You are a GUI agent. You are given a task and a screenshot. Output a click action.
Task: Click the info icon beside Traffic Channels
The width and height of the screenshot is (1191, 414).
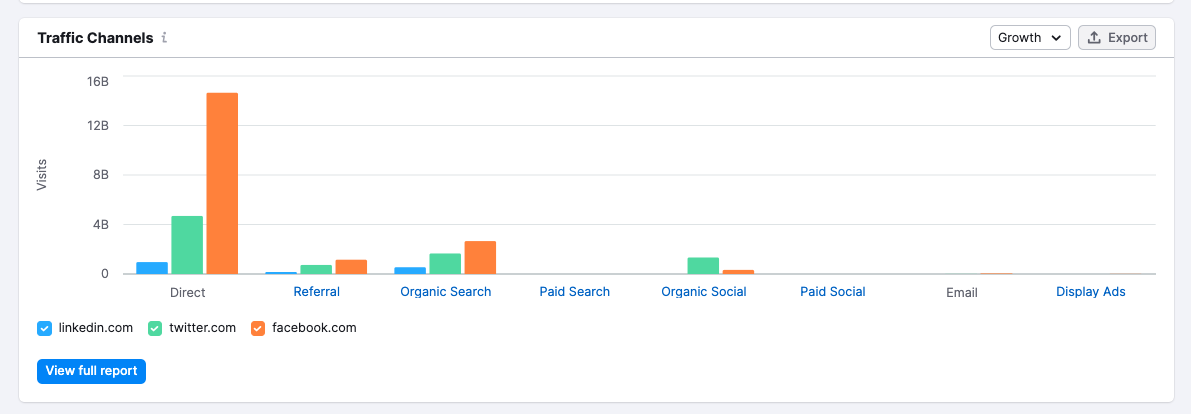(x=164, y=37)
